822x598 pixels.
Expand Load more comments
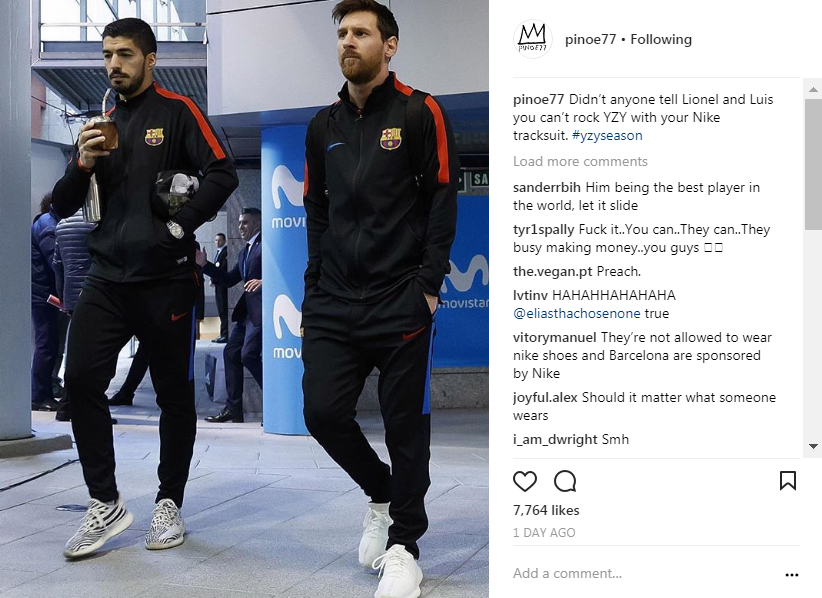click(x=580, y=161)
